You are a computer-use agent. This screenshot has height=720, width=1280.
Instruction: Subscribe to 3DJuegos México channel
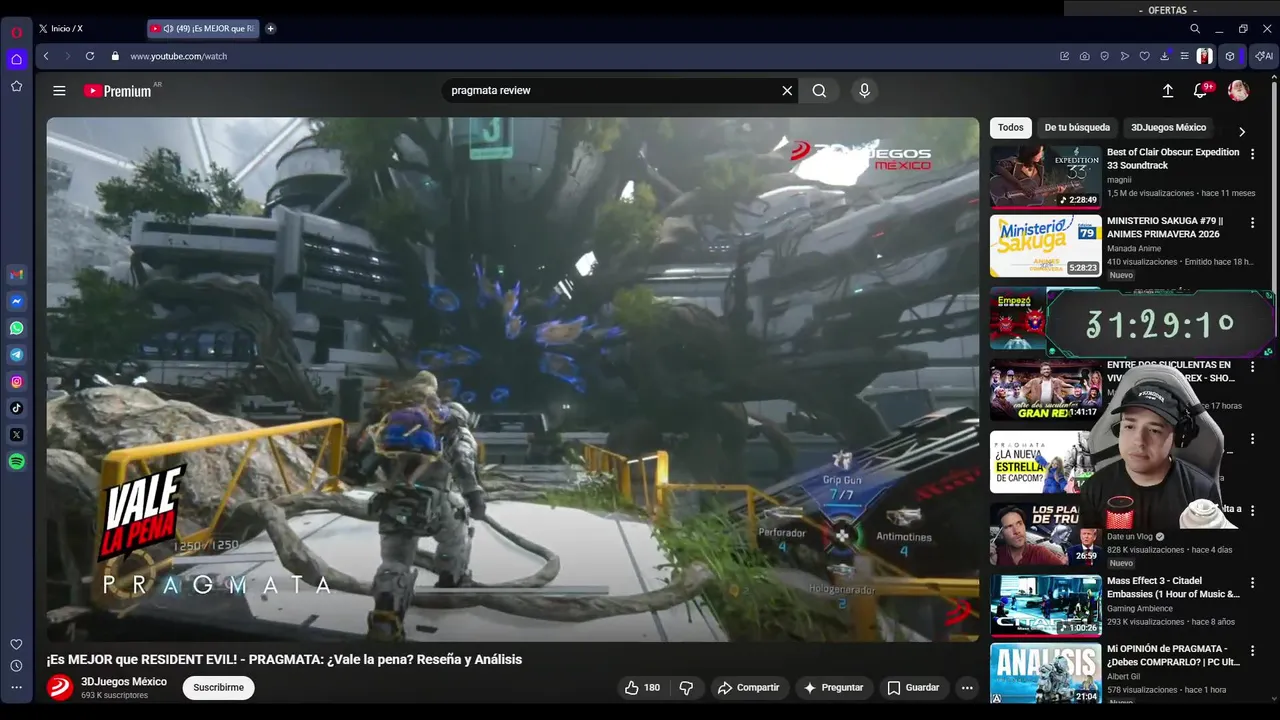click(218, 688)
